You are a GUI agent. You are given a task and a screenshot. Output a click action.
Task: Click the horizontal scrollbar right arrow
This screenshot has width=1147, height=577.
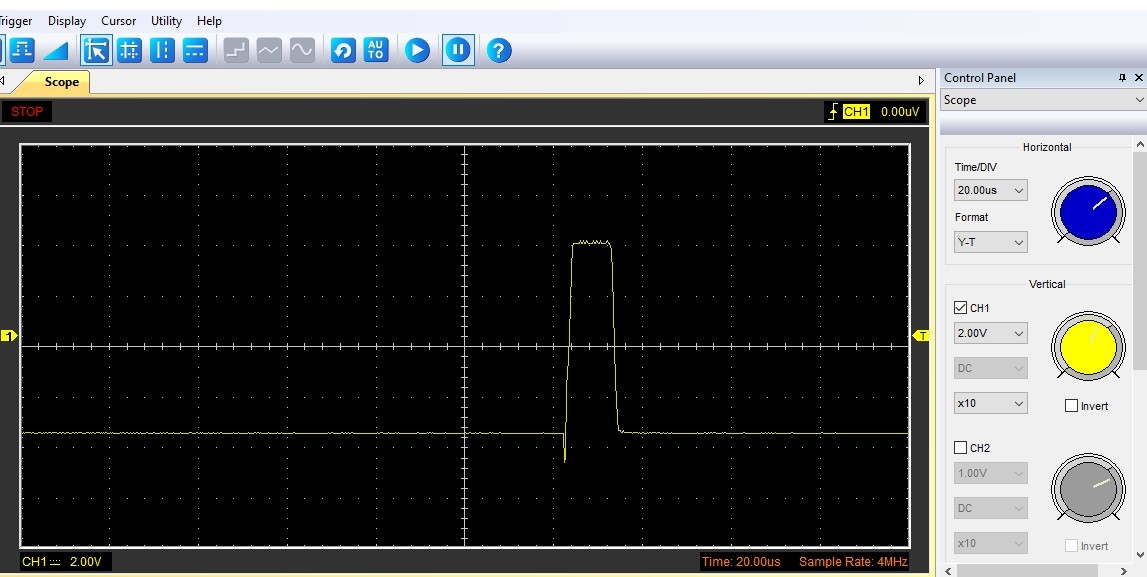tap(1125, 570)
